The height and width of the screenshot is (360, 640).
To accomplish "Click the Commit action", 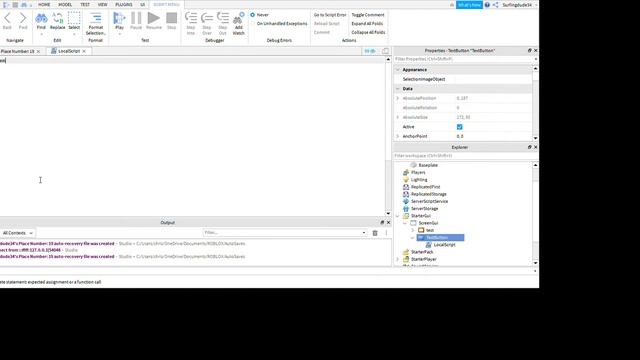I will (x=322, y=32).
